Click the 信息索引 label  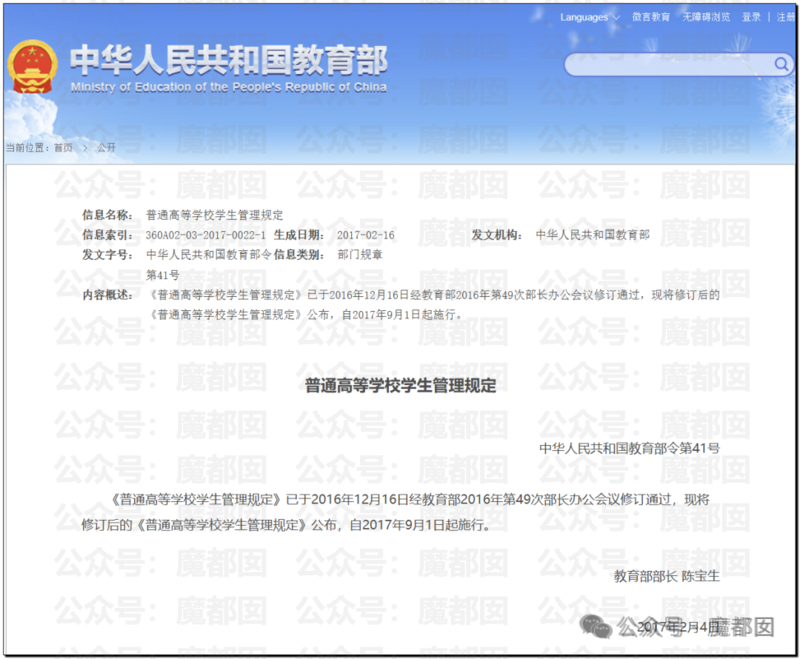point(108,235)
